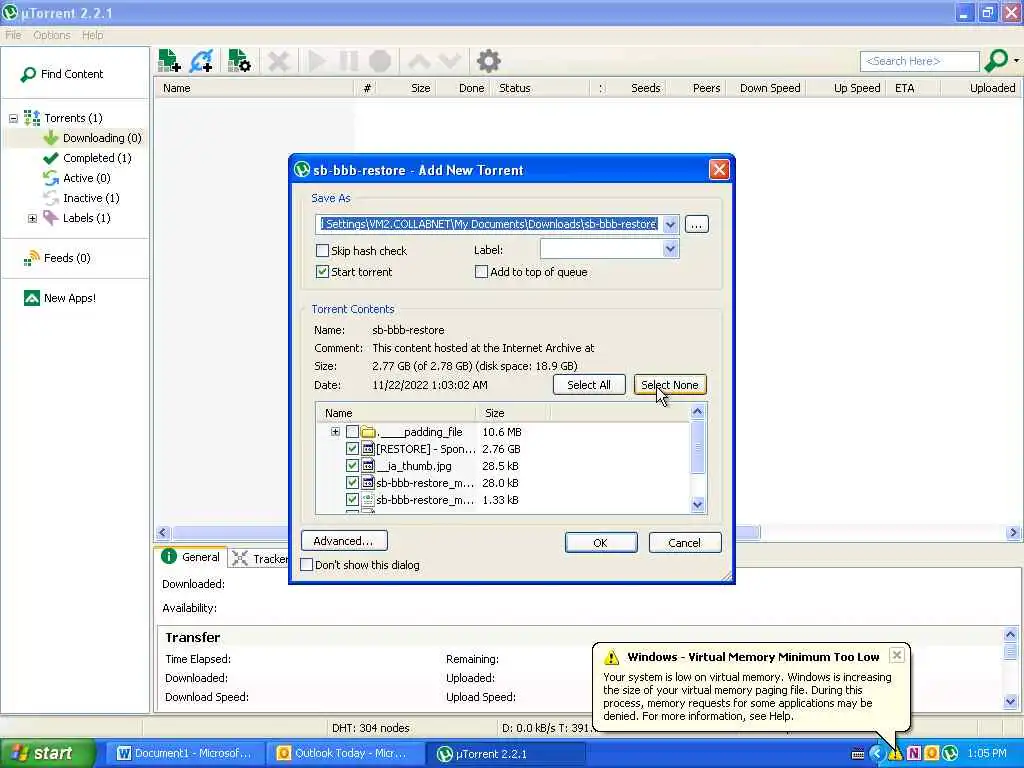Viewport: 1024px width, 768px height.
Task: Uncheck the 28.0 kB sb-bbb-restore_m file
Action: pyautogui.click(x=352, y=483)
